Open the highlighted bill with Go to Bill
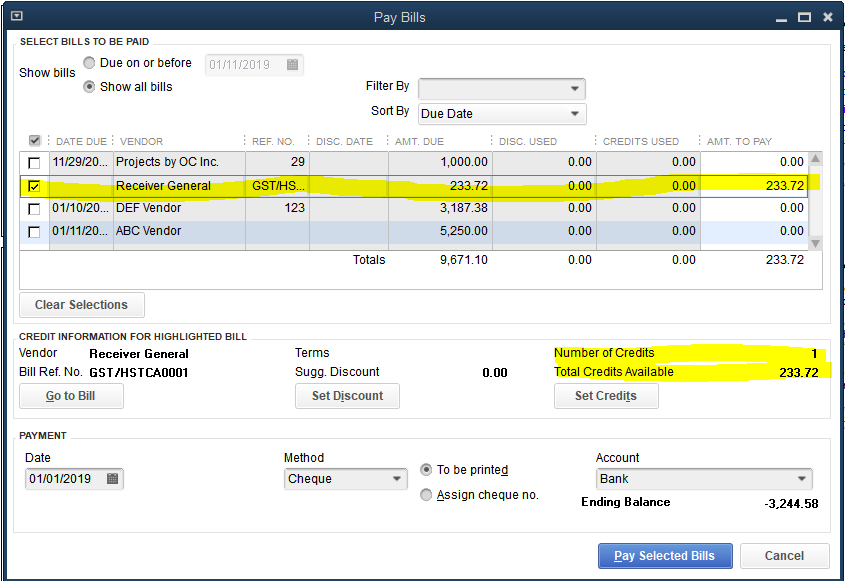This screenshot has width=845, height=581. (71, 396)
